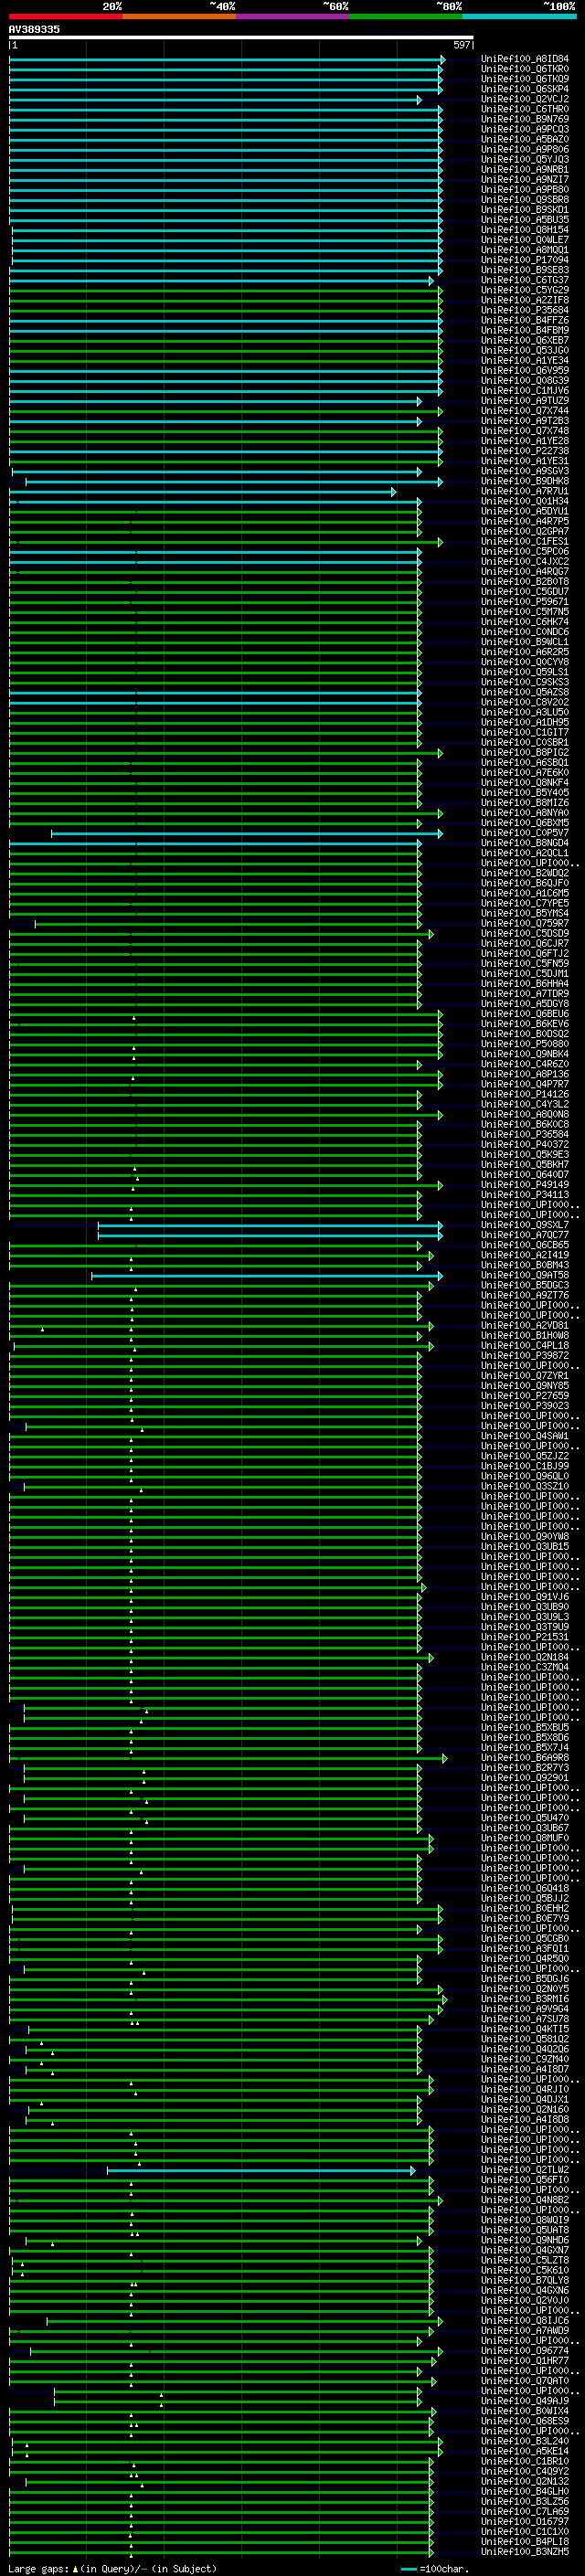Select the last label UniRef100_B3NZH5
Image resolution: width=585 pixels, height=2576 pixels.
[x=525, y=2552]
